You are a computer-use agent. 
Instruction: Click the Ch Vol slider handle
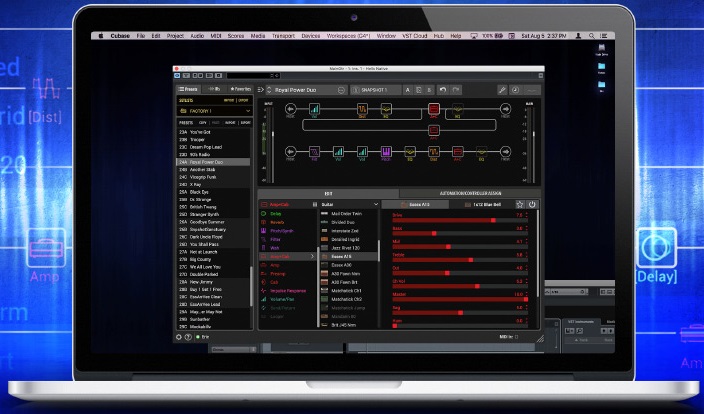[477, 286]
